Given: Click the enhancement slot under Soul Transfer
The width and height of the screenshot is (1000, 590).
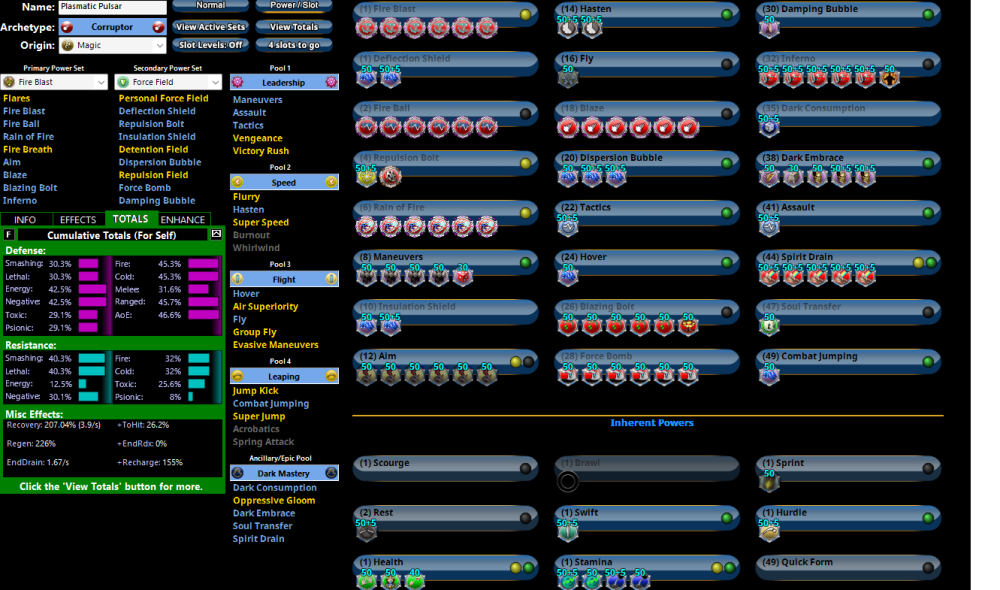Looking at the screenshot, I should point(768,325).
